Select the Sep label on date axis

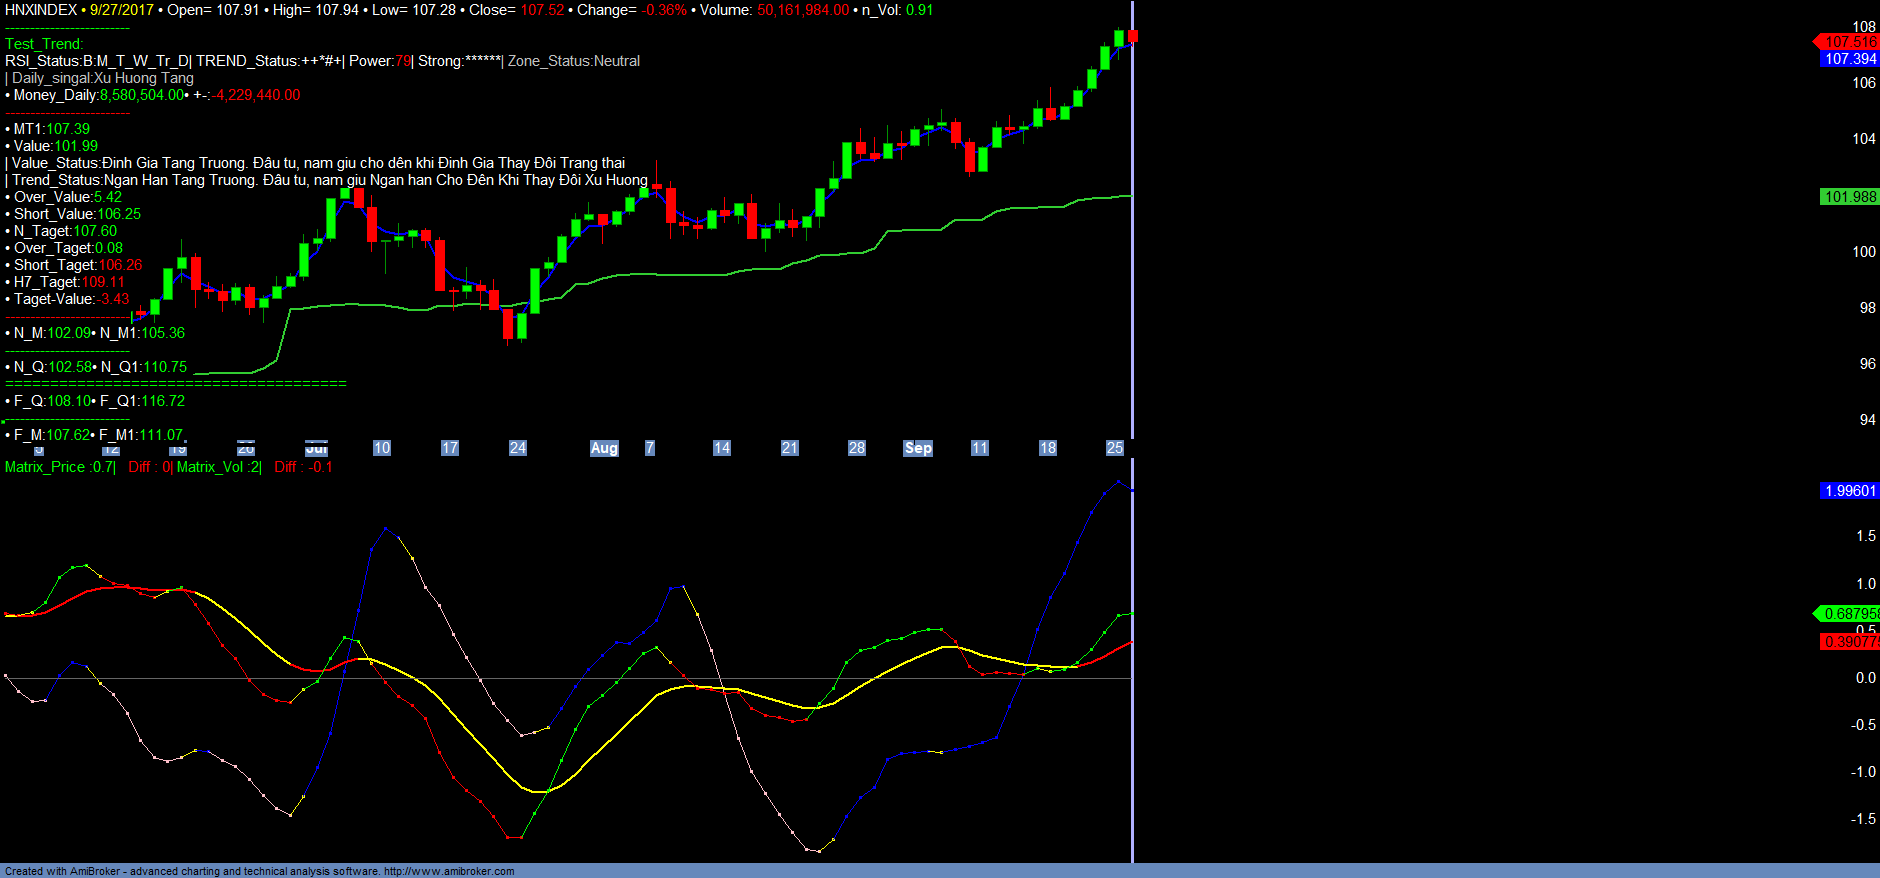tap(918, 448)
